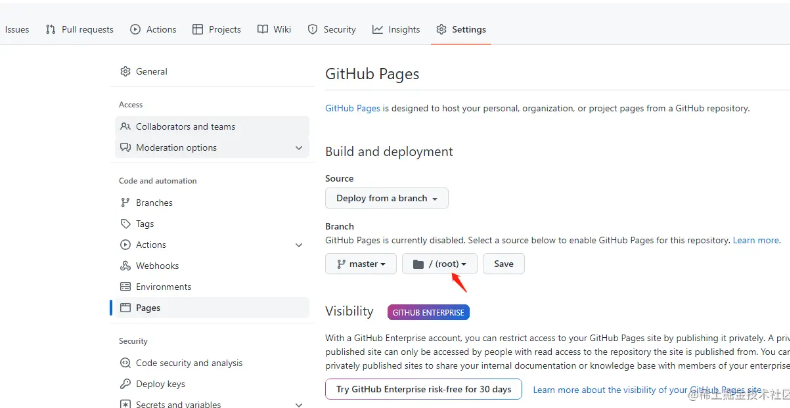The height and width of the screenshot is (408, 790).
Task: Open Branches settings page
Action: (x=212, y=202)
